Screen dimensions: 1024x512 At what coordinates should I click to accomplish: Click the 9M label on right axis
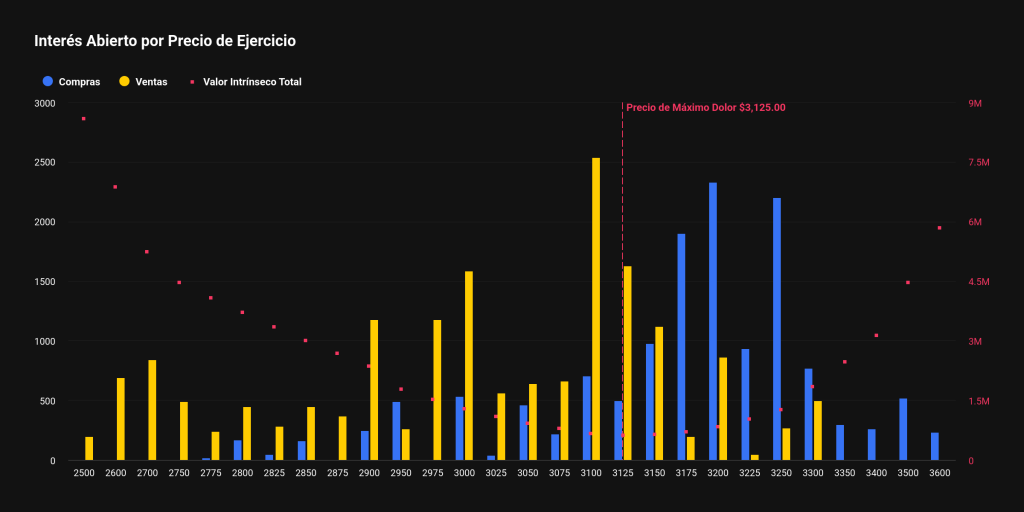(975, 103)
